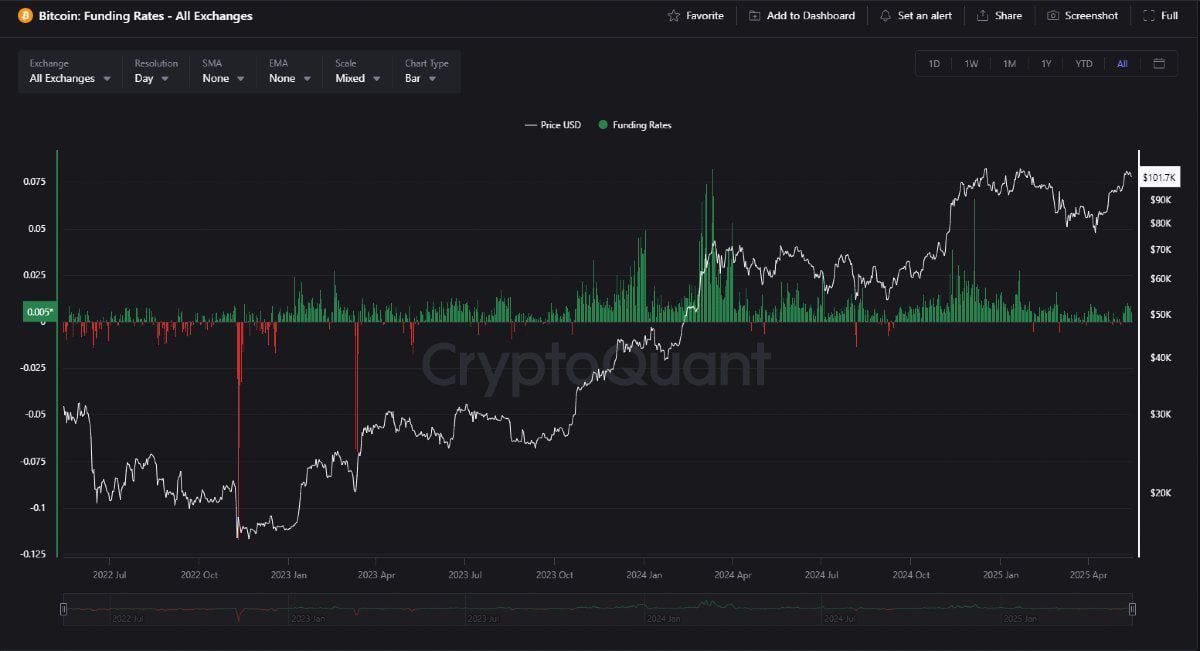Click the Set an alert bell icon

885,16
